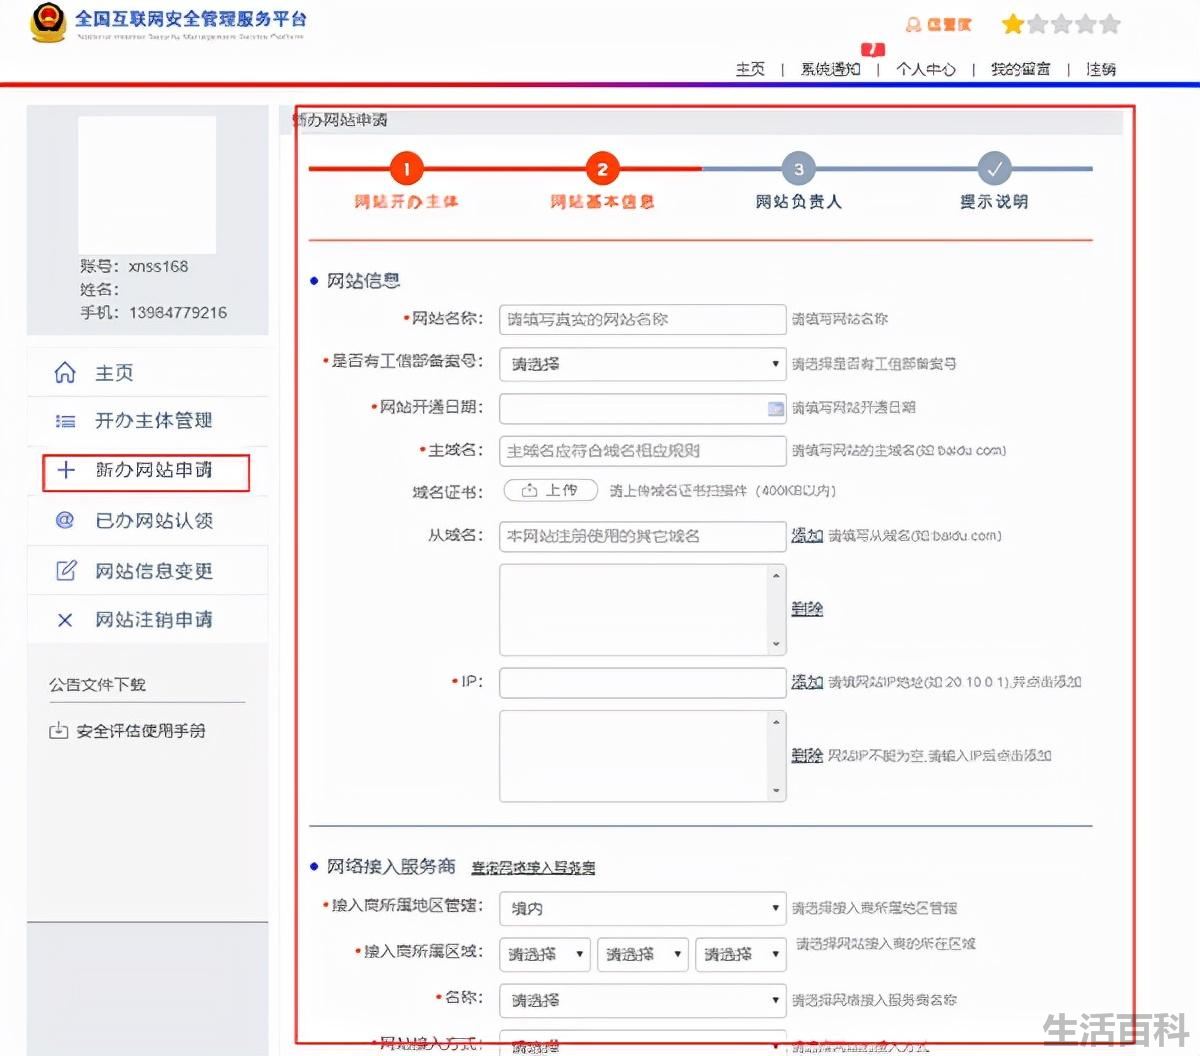1200x1056 pixels.
Task: Click into the 从域名 input field
Action: [x=642, y=536]
